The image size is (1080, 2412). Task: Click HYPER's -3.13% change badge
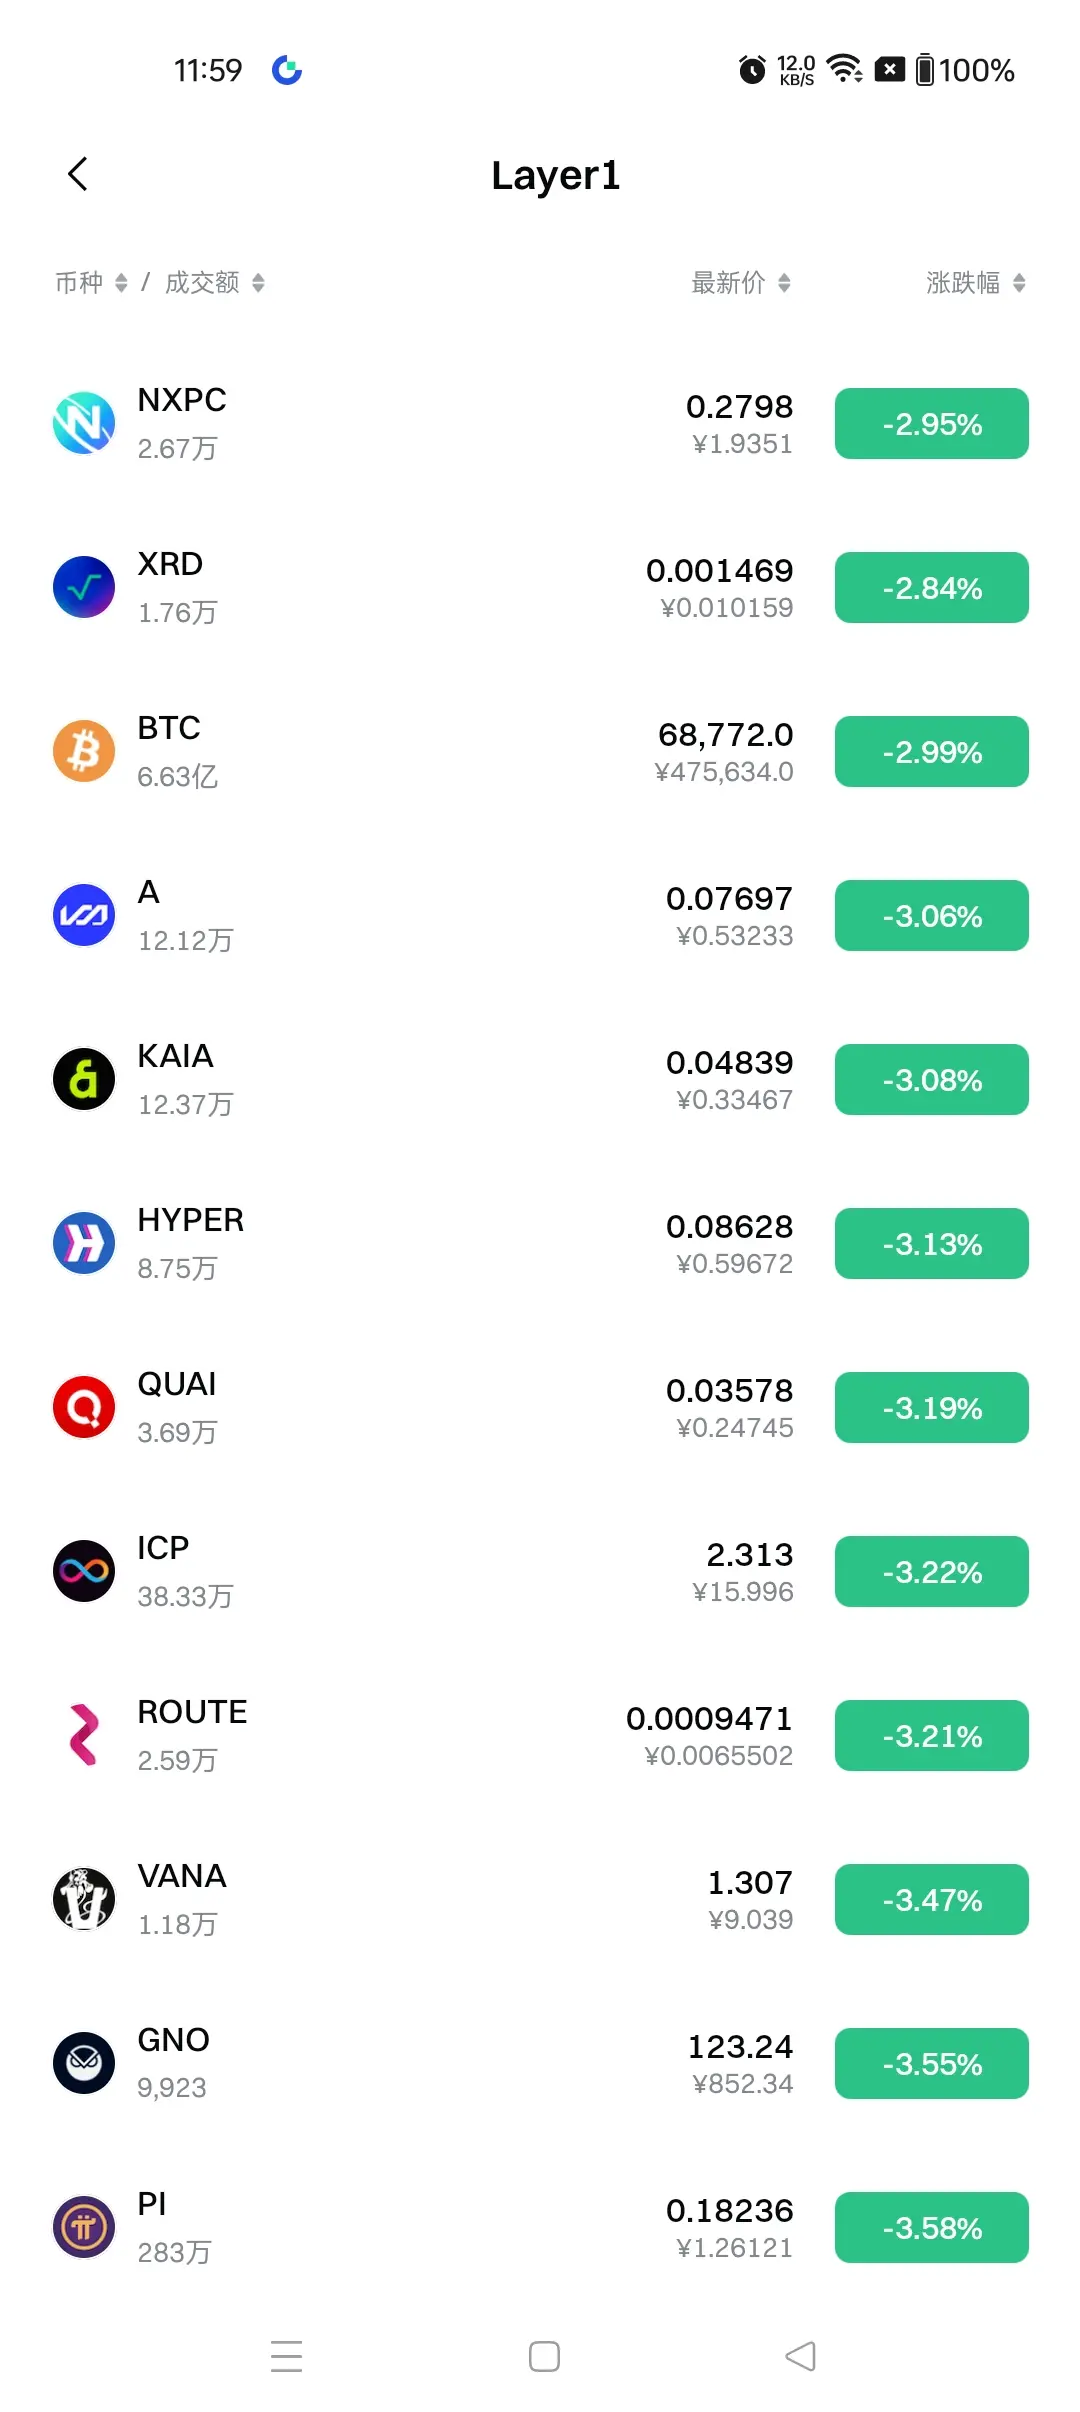(932, 1243)
